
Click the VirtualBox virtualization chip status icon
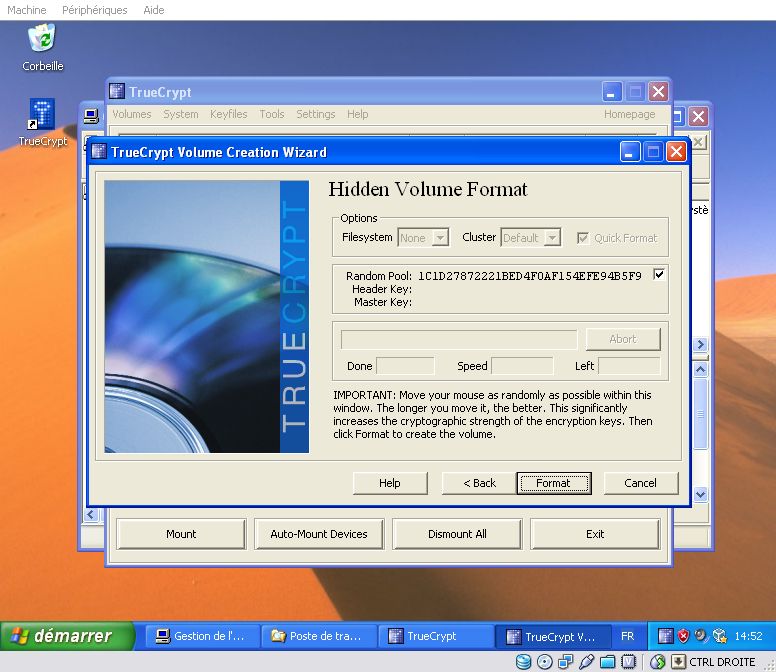628,662
